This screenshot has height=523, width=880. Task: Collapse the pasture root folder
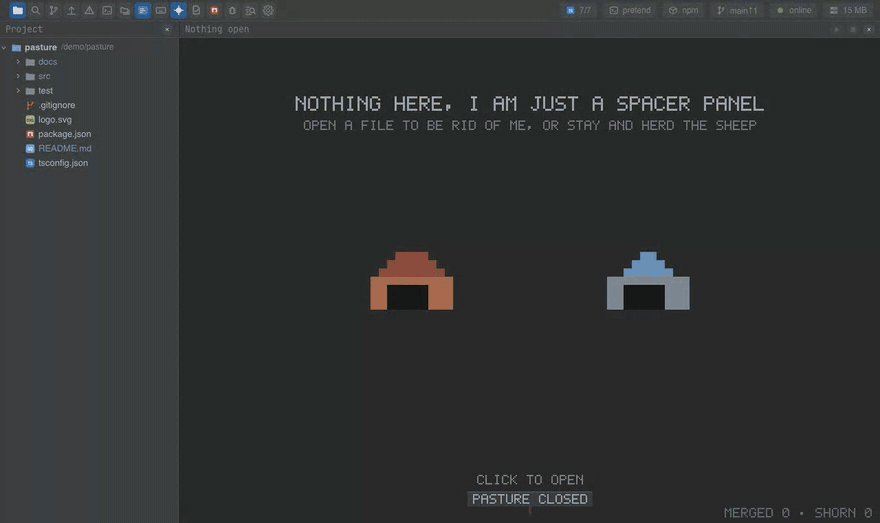pos(4,48)
